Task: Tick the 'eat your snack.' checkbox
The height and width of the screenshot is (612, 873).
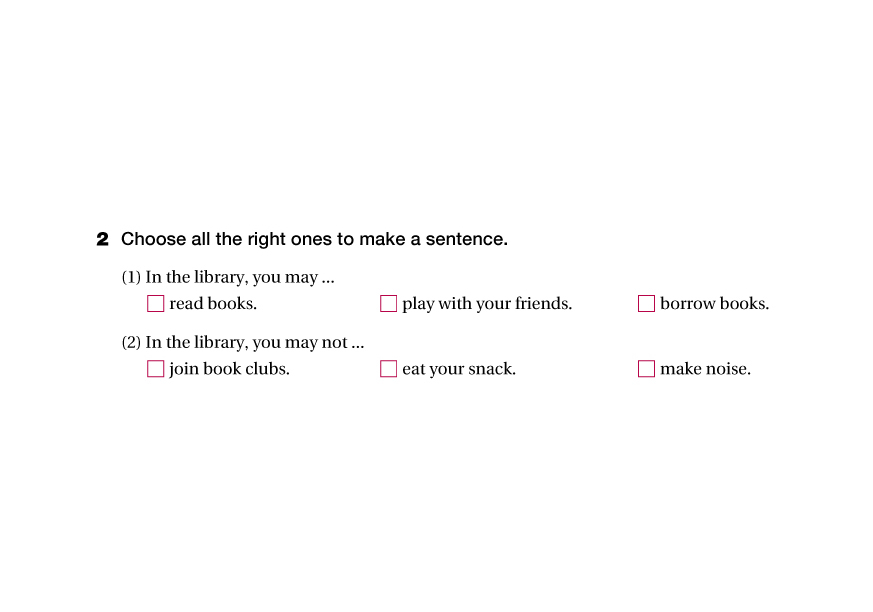Action: [x=388, y=369]
